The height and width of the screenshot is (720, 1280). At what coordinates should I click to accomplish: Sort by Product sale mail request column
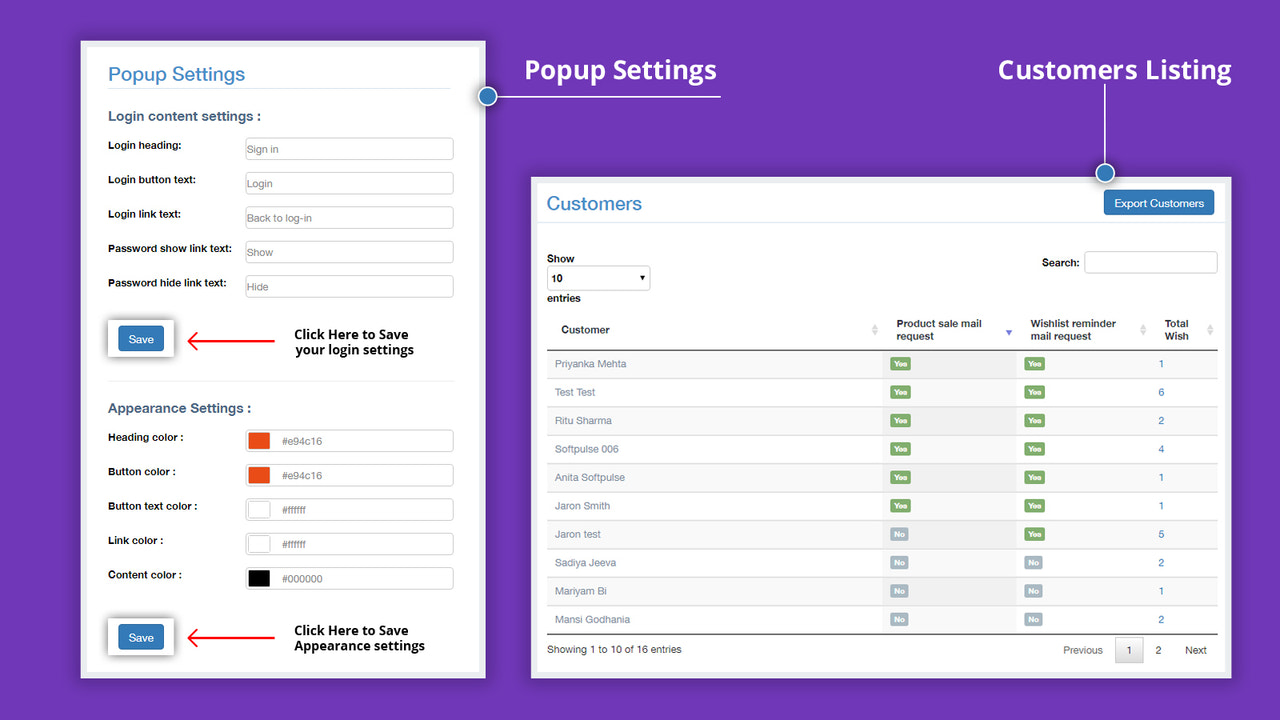coord(938,329)
